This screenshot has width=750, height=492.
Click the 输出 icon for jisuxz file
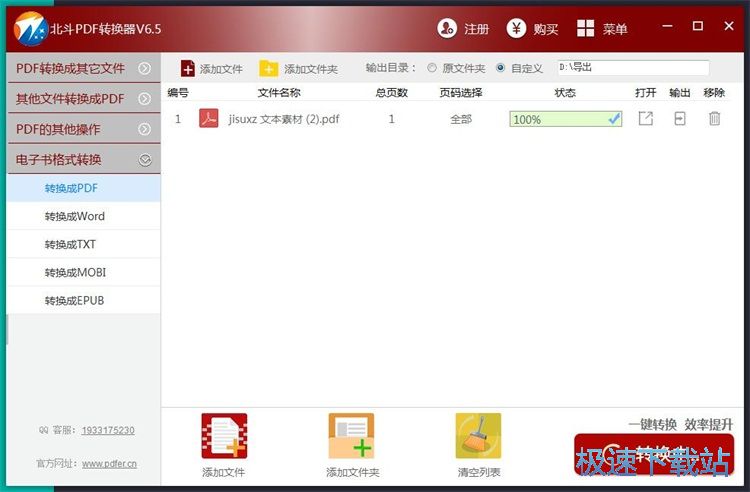680,118
